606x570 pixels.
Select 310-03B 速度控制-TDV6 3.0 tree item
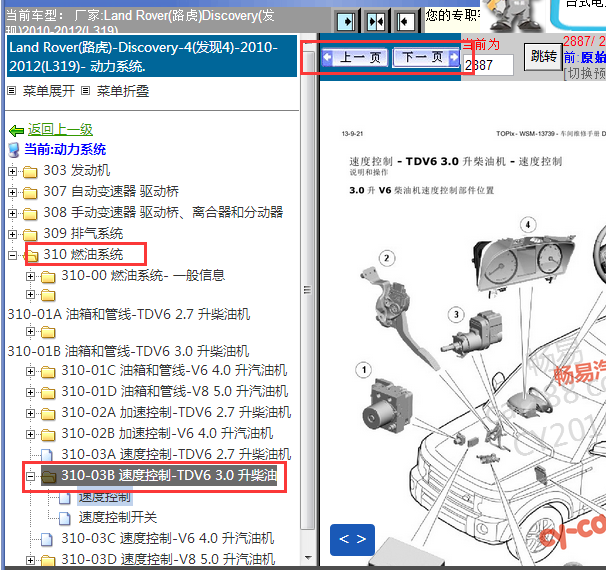coord(169,475)
